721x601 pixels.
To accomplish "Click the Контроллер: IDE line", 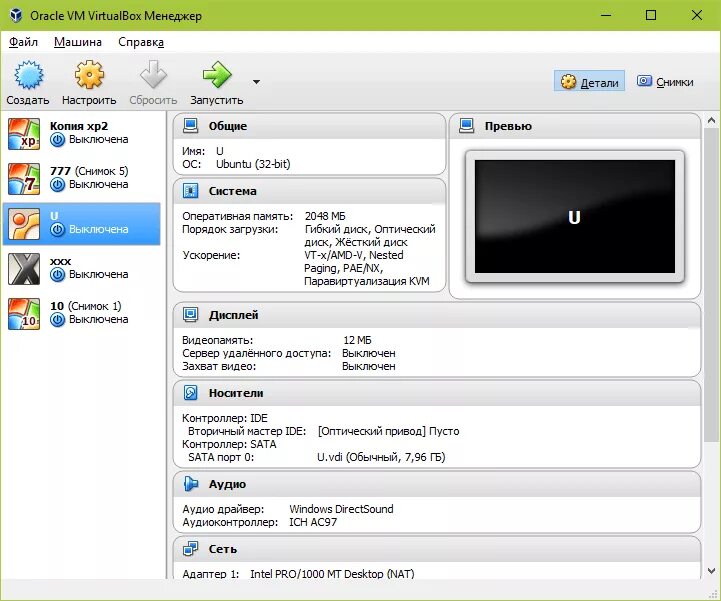I will (x=225, y=418).
